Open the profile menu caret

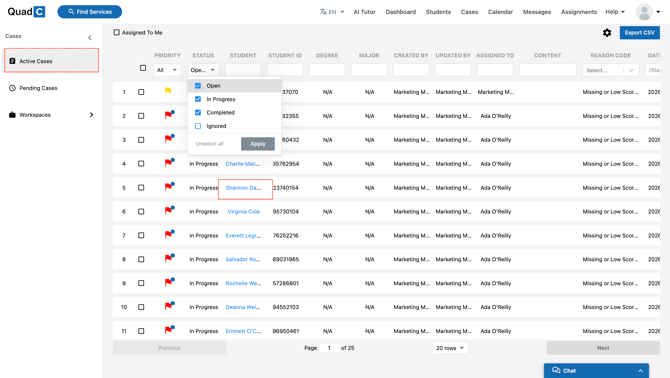[658, 12]
